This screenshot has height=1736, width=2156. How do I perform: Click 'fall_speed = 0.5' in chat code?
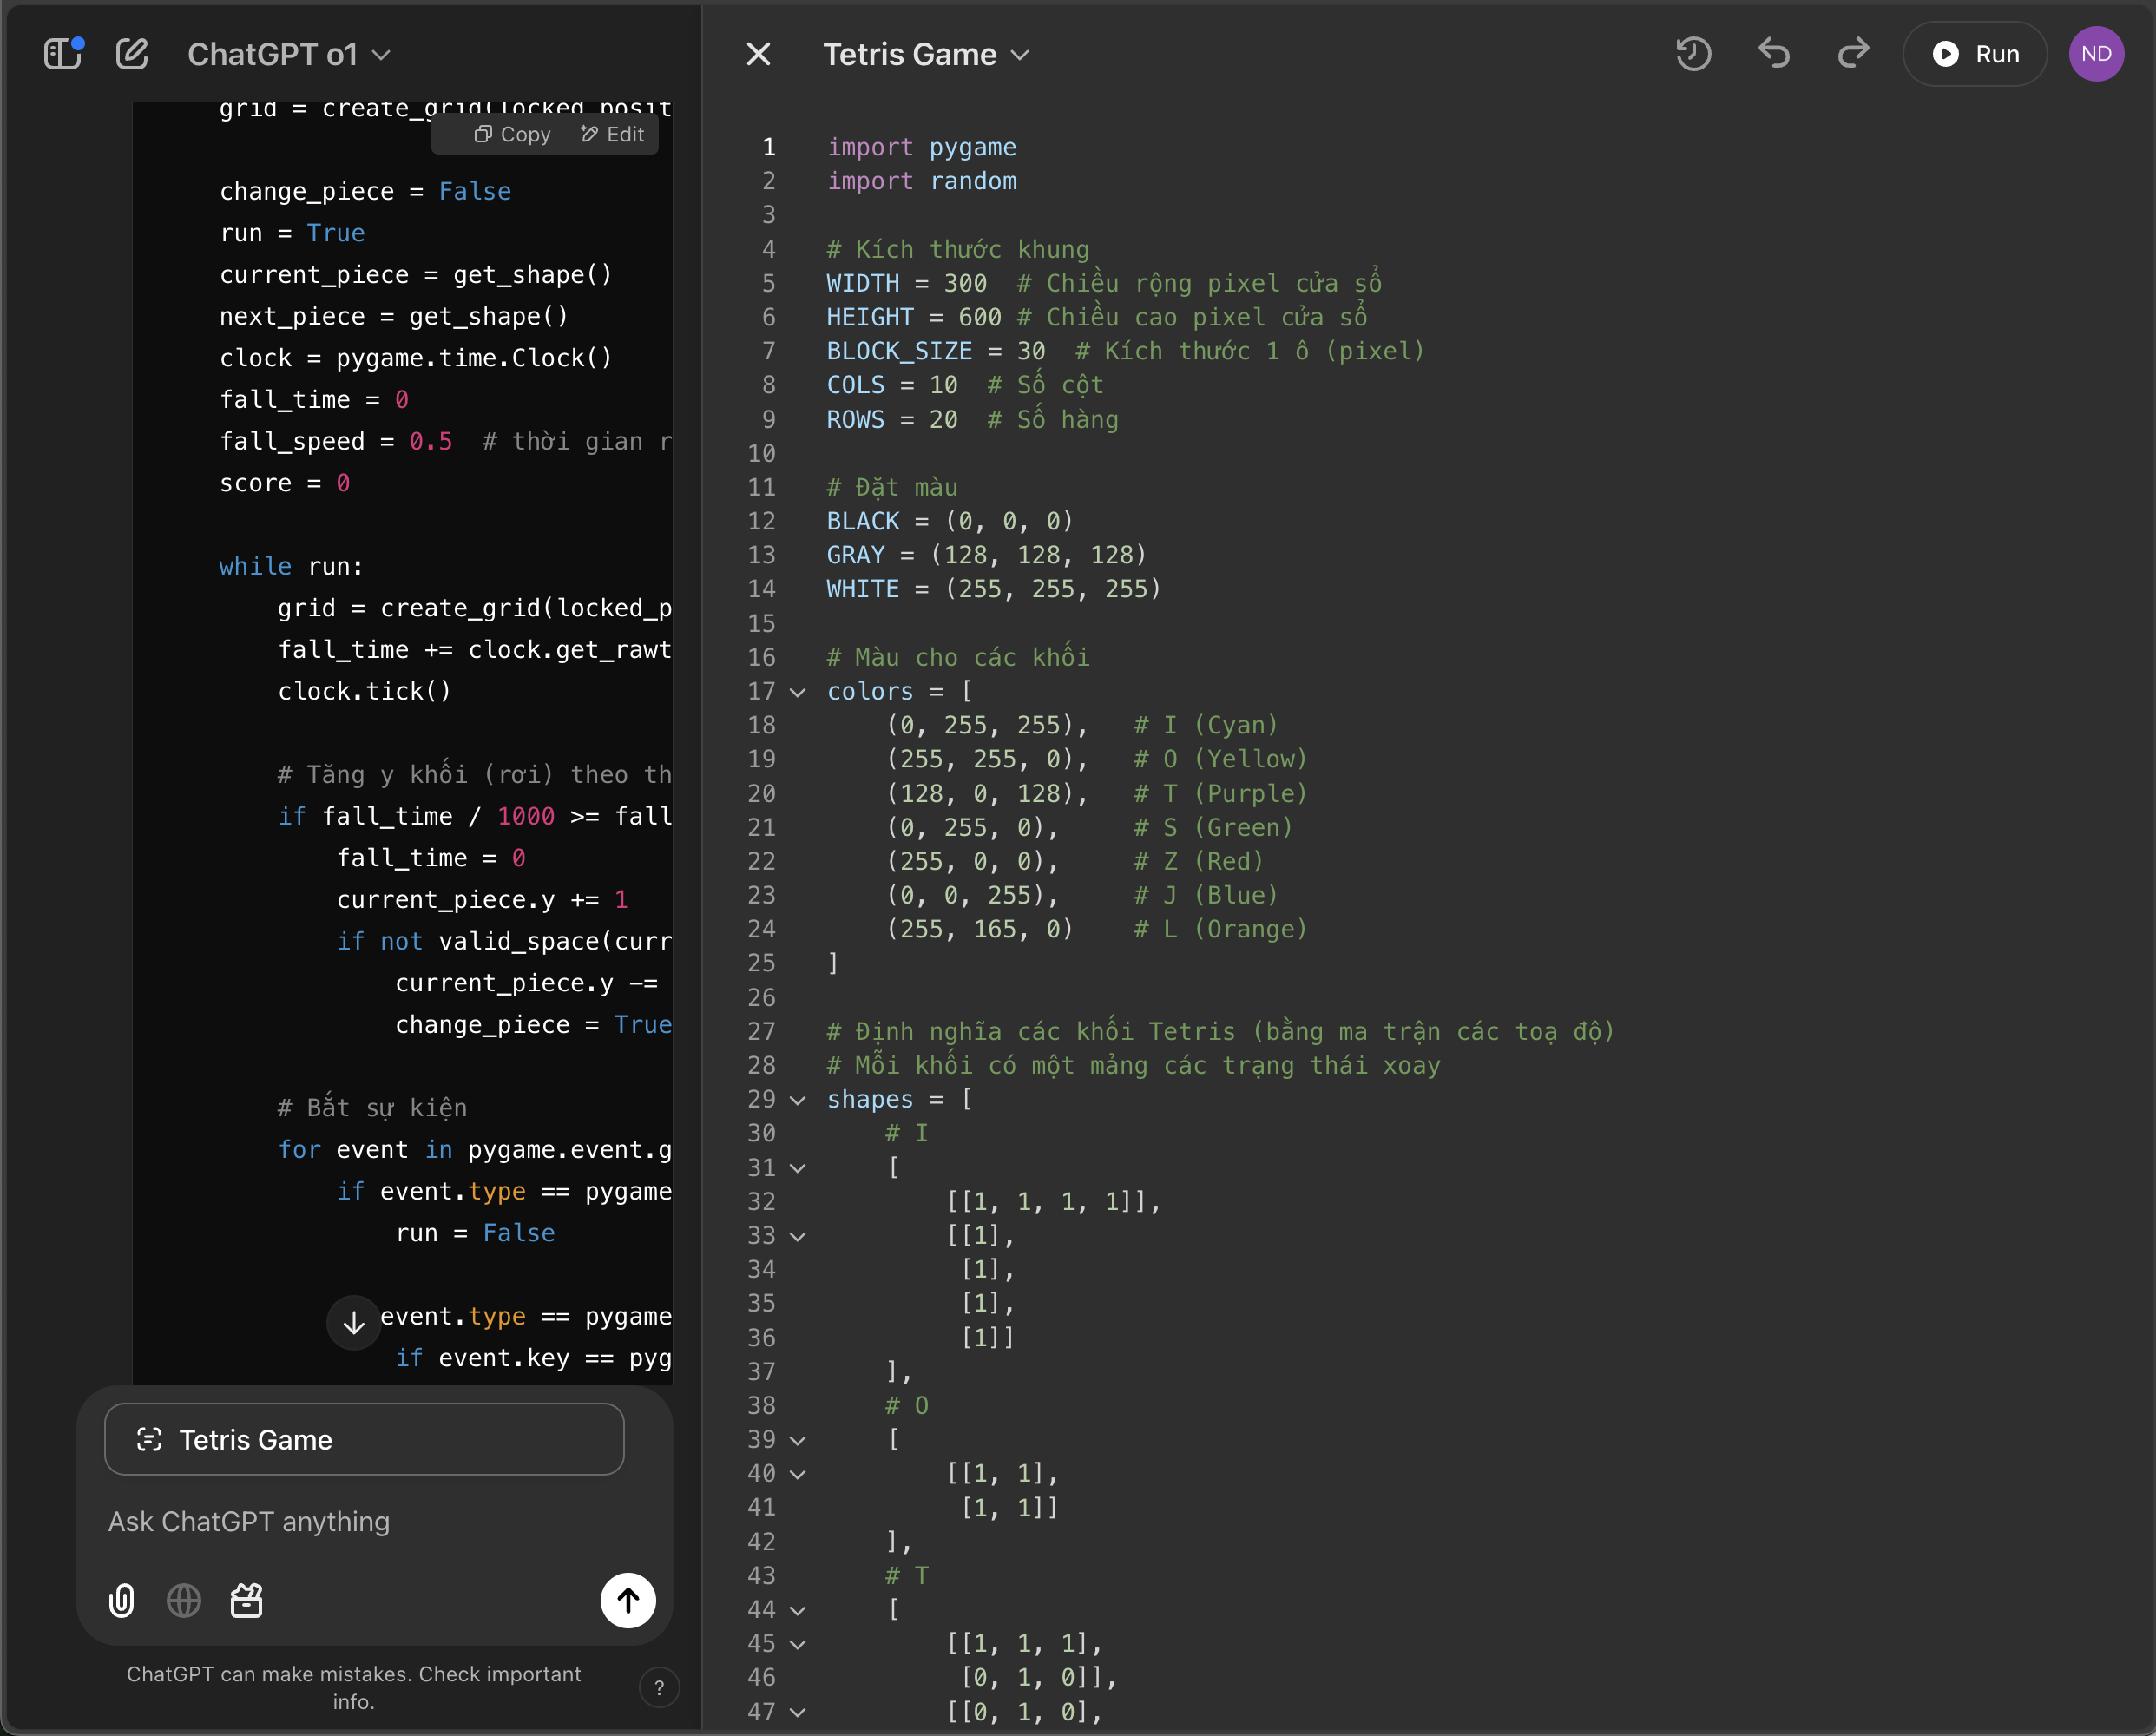336,441
